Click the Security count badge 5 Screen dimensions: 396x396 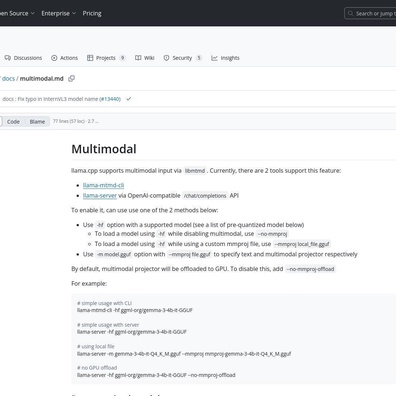(x=199, y=58)
